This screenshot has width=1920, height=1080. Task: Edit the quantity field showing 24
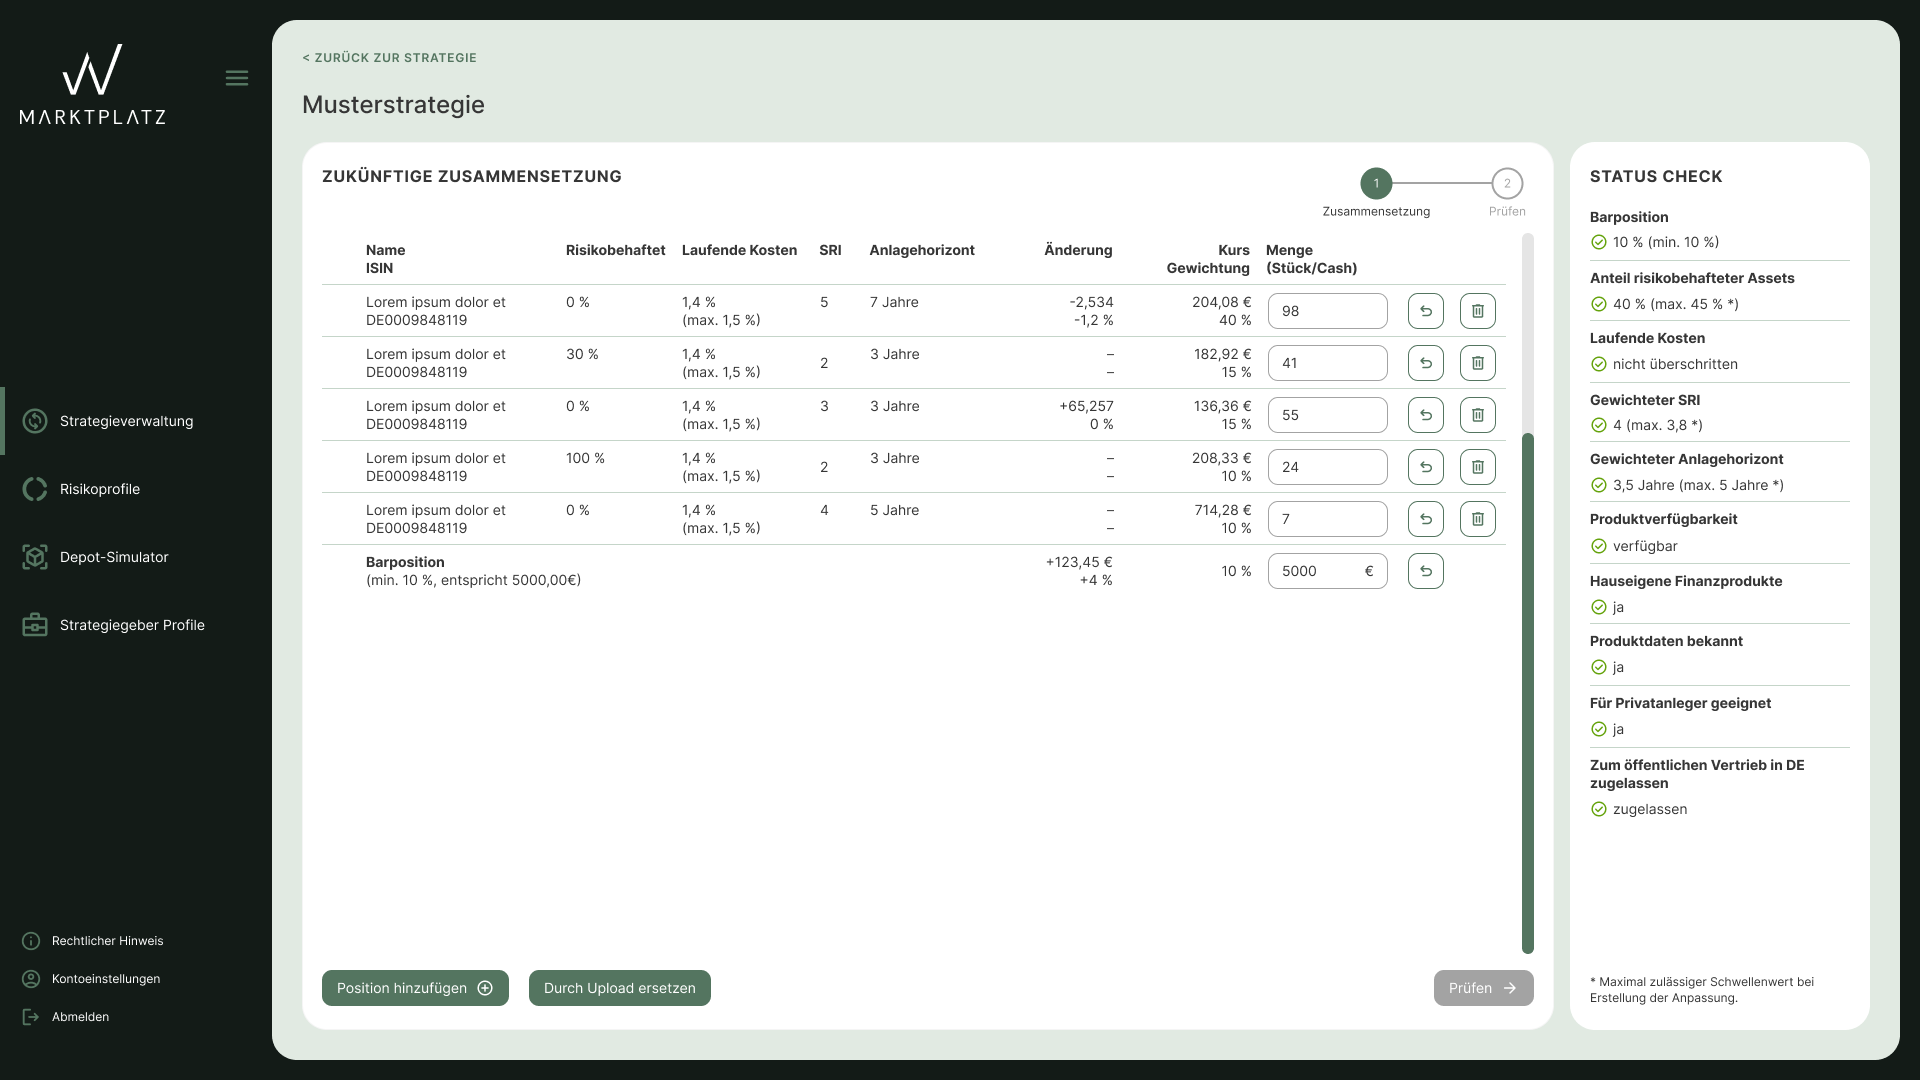(1328, 467)
